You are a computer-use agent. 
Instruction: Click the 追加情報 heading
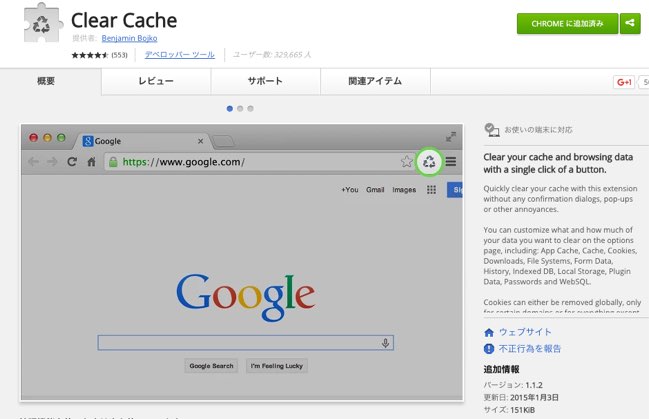pos(501,369)
